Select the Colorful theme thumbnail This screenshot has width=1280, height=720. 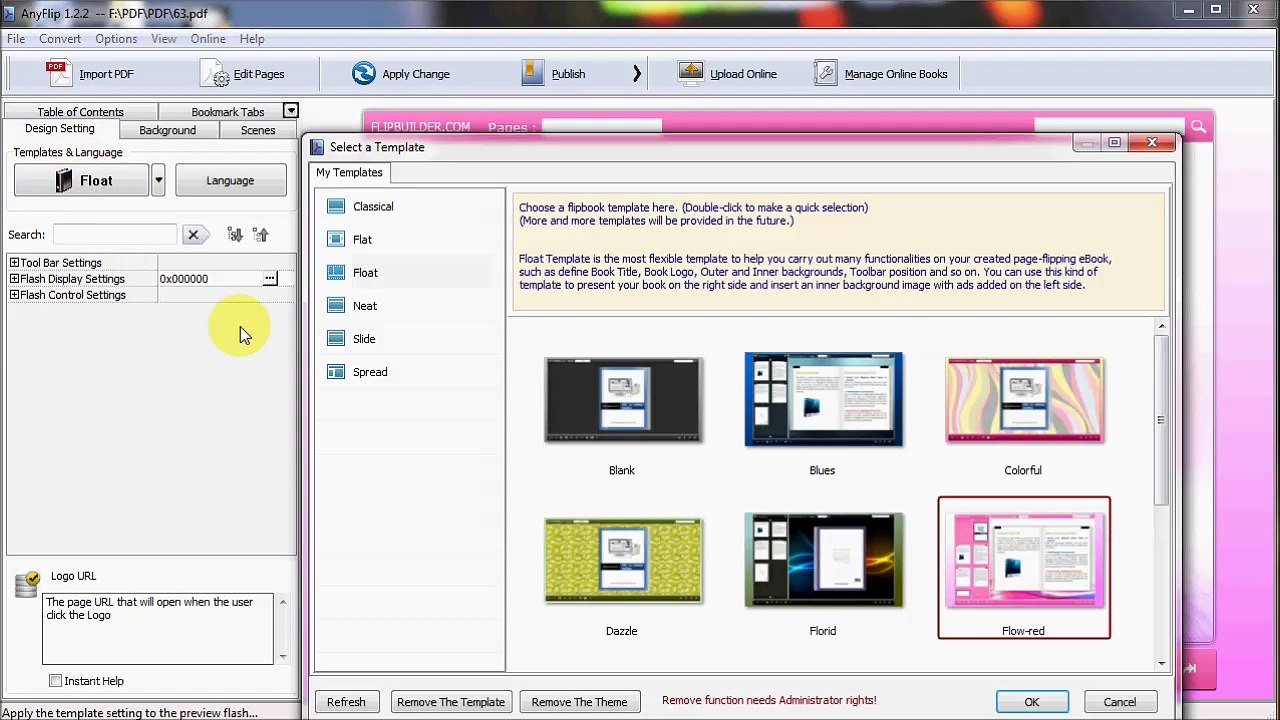pyautogui.click(x=1024, y=400)
